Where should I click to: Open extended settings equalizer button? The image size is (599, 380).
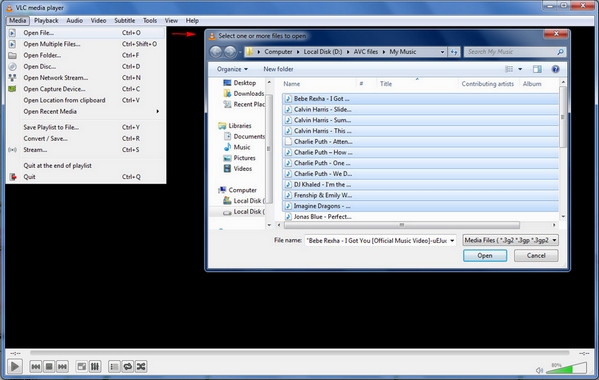95,367
